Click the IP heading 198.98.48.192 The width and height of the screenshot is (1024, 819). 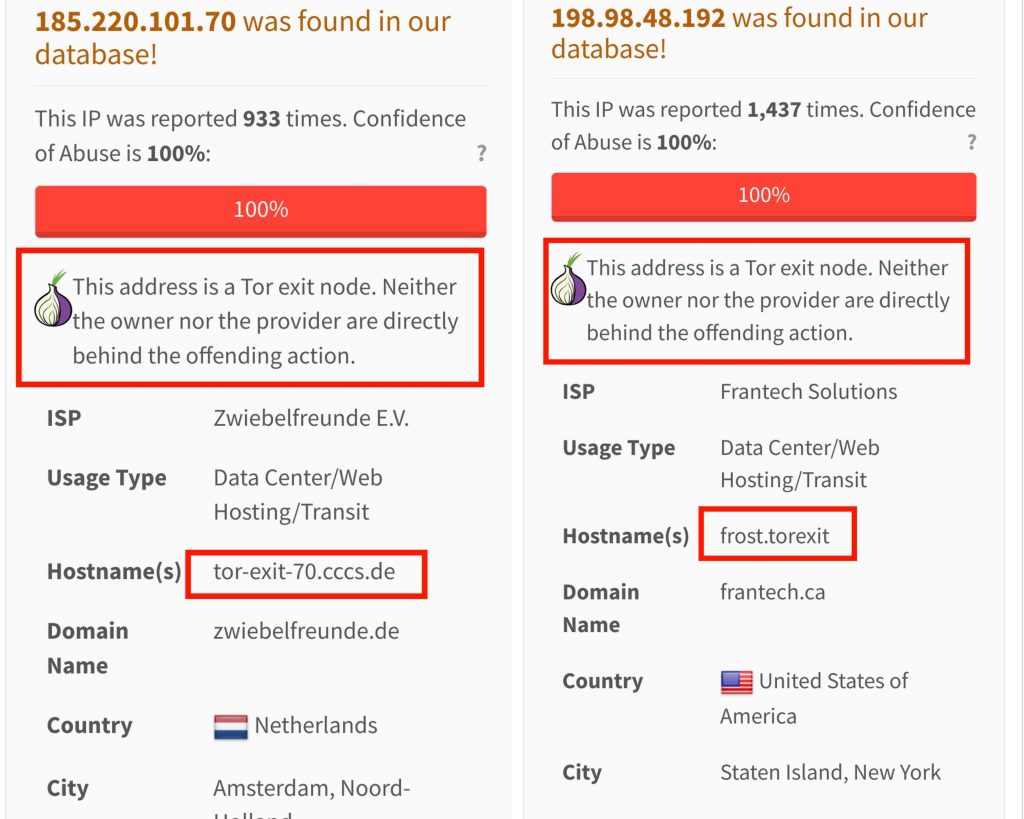coord(638,18)
